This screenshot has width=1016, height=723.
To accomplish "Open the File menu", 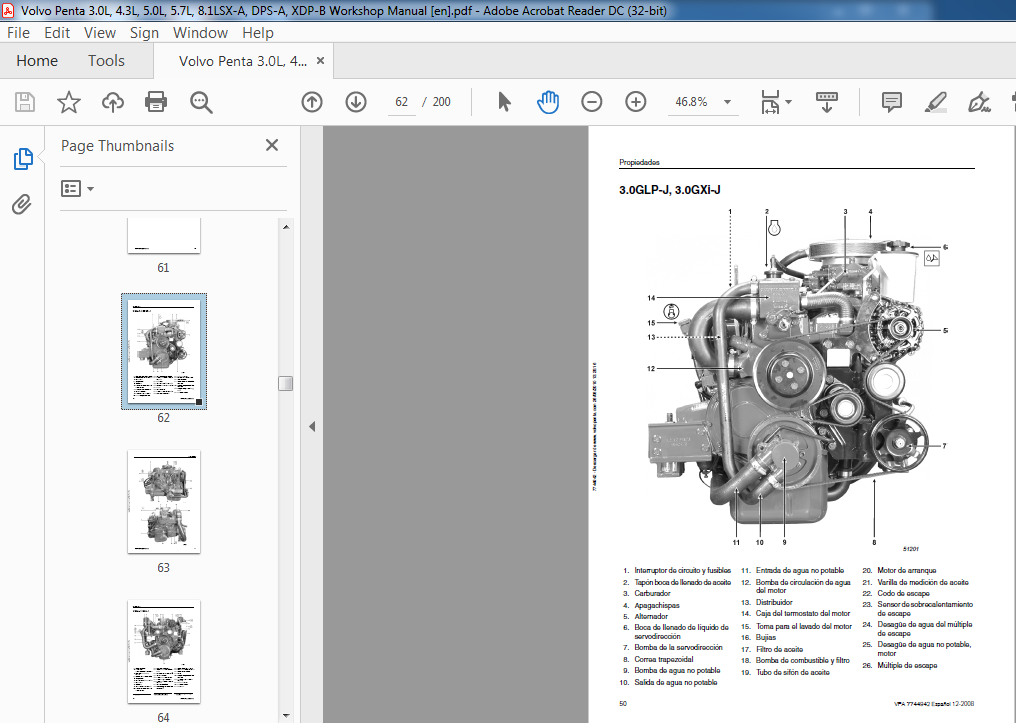I will [x=18, y=32].
